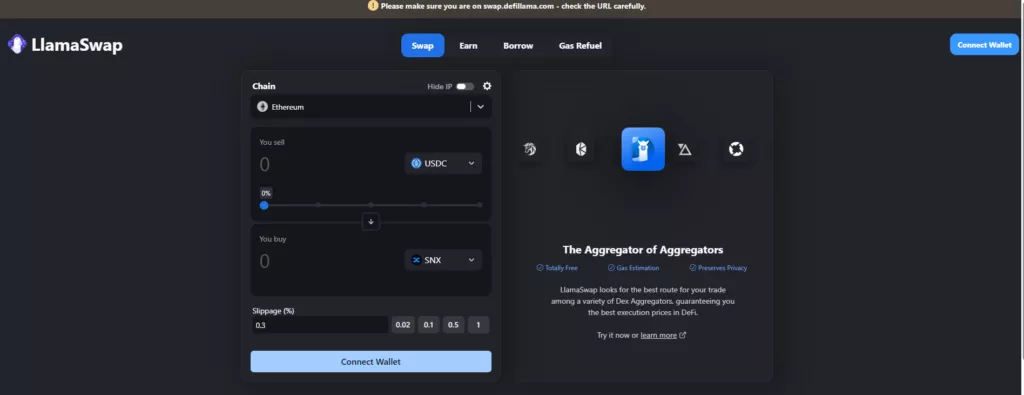Click the Gas Estimation checkmark icon
The image size is (1024, 395).
(x=611, y=268)
